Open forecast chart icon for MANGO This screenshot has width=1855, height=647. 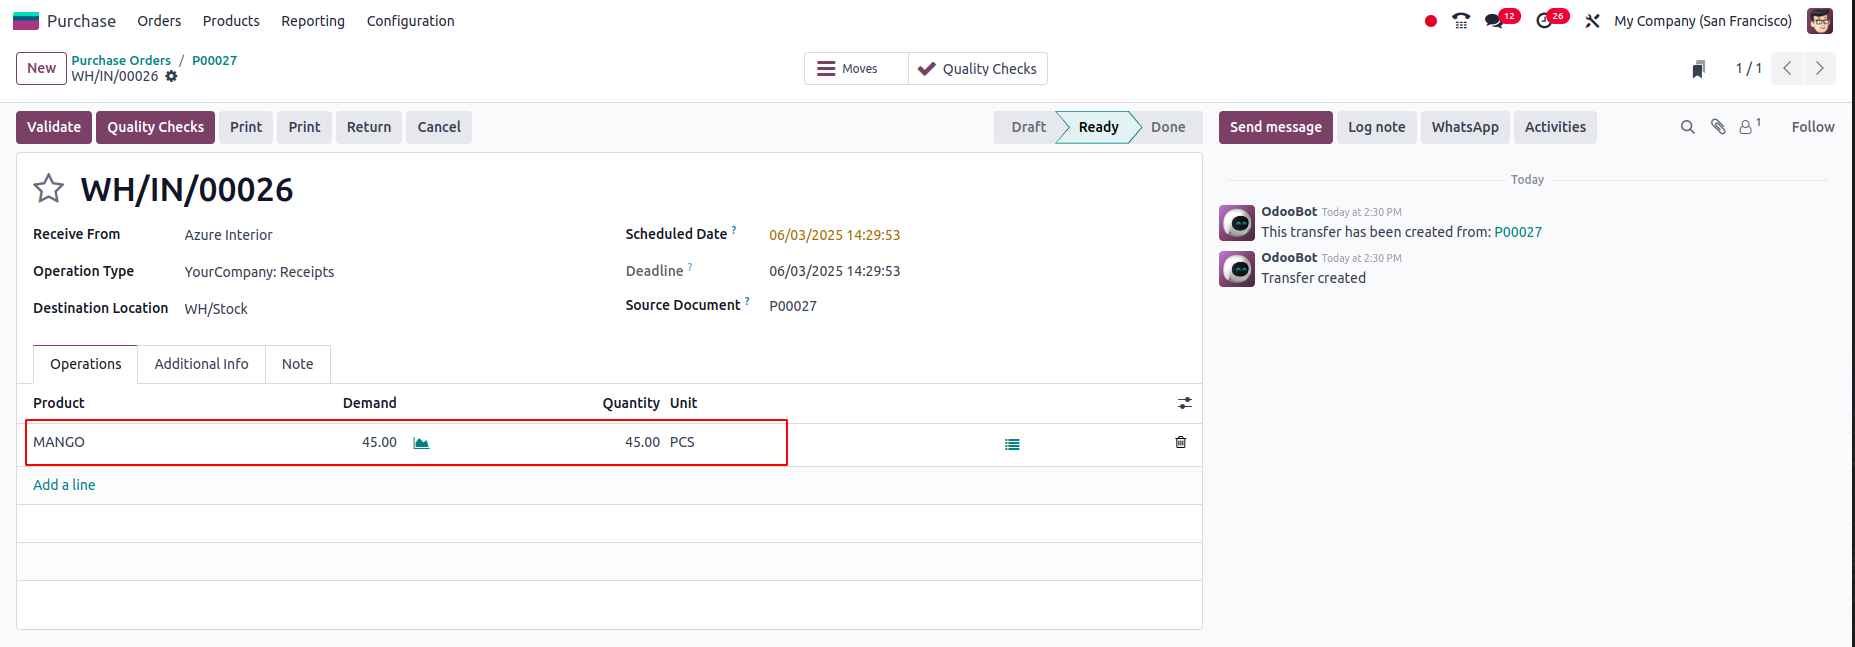click(x=421, y=443)
